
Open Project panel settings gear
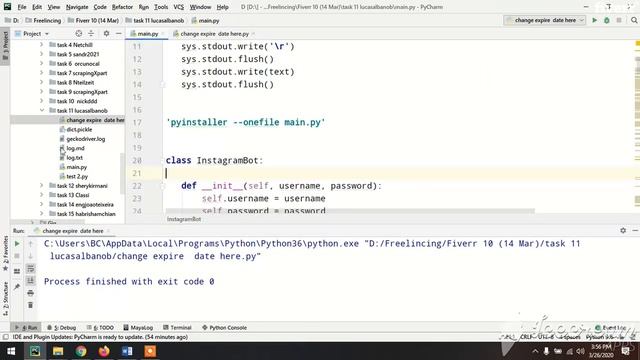tap(106, 33)
